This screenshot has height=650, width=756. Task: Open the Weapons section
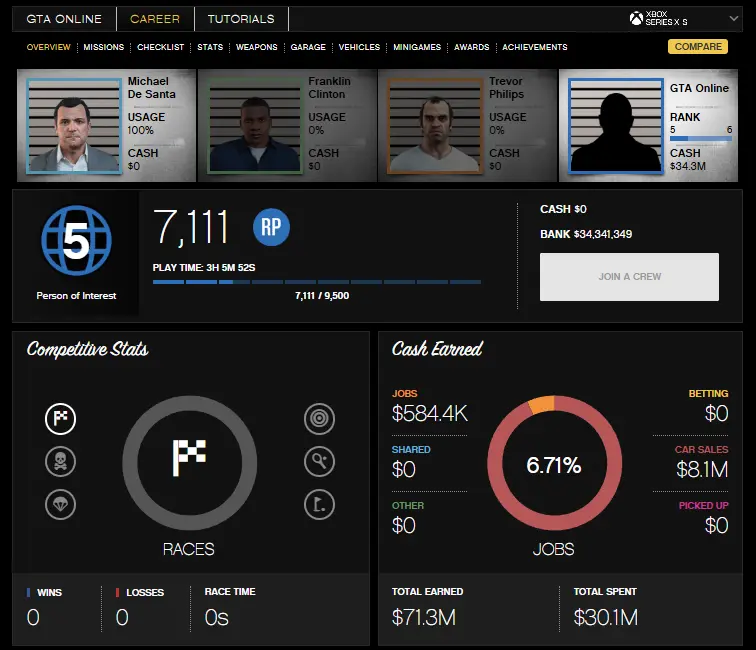tap(257, 47)
